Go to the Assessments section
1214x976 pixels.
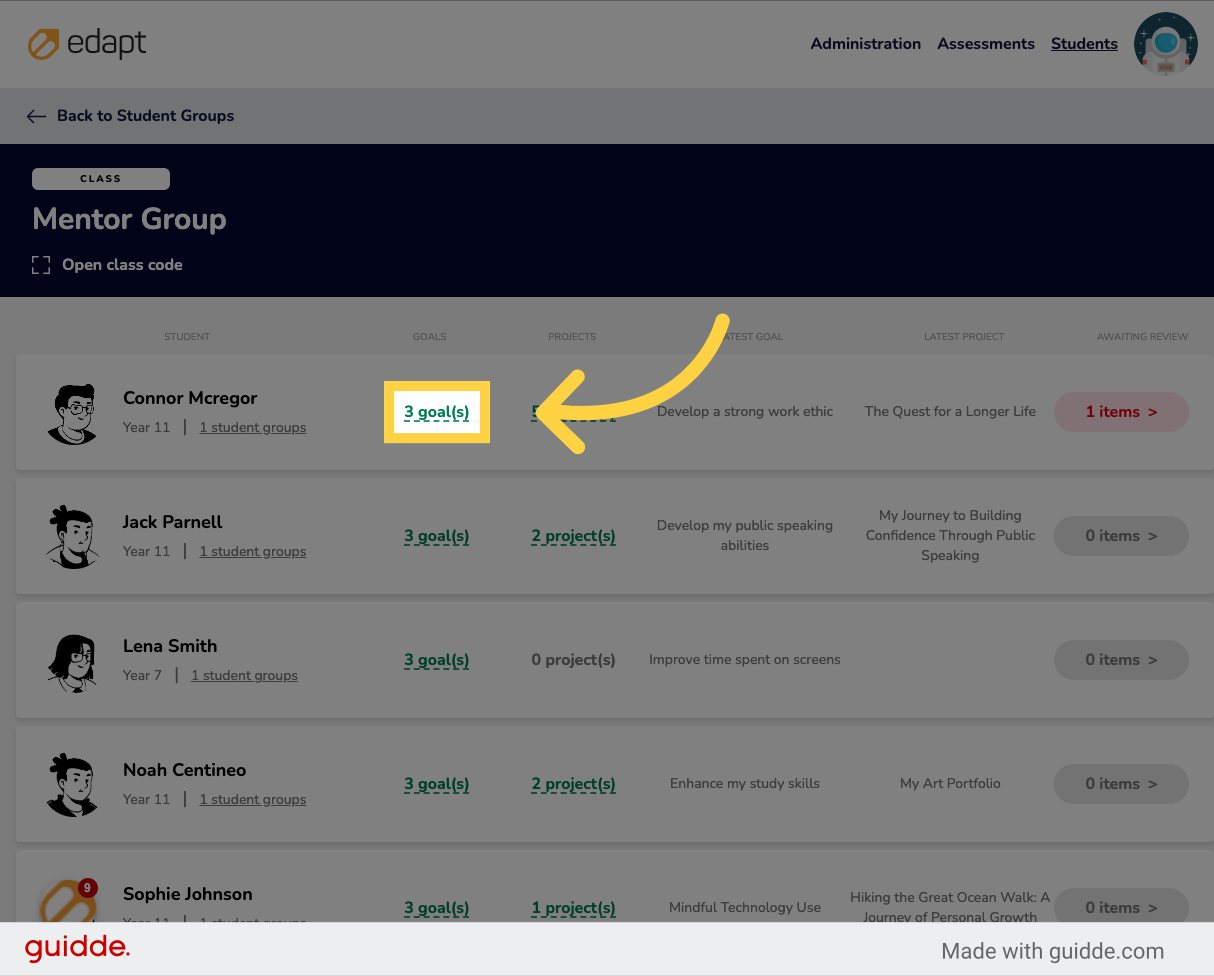pyautogui.click(x=986, y=44)
